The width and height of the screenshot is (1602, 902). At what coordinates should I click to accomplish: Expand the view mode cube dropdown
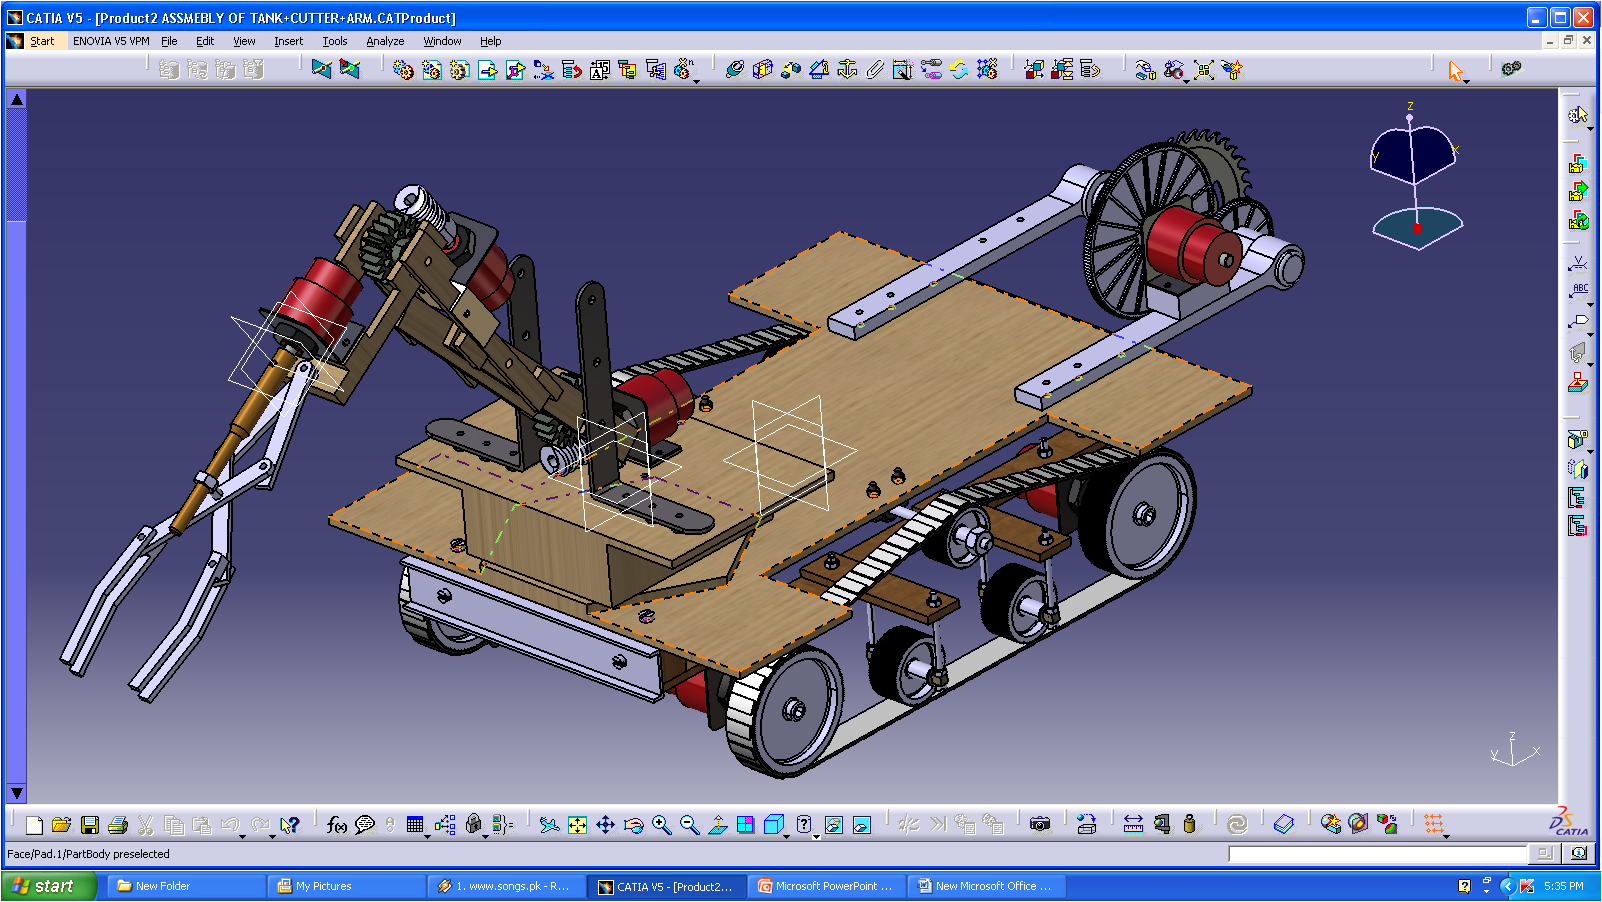(x=787, y=836)
